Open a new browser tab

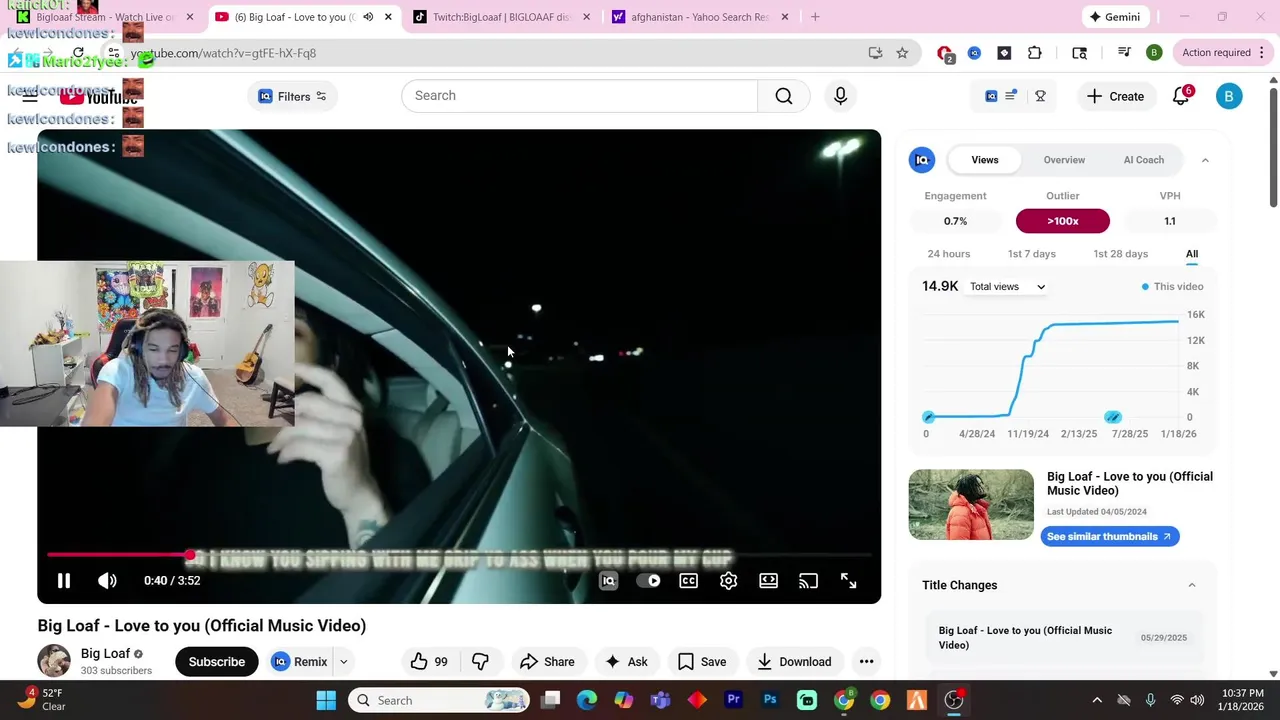tap(815, 17)
